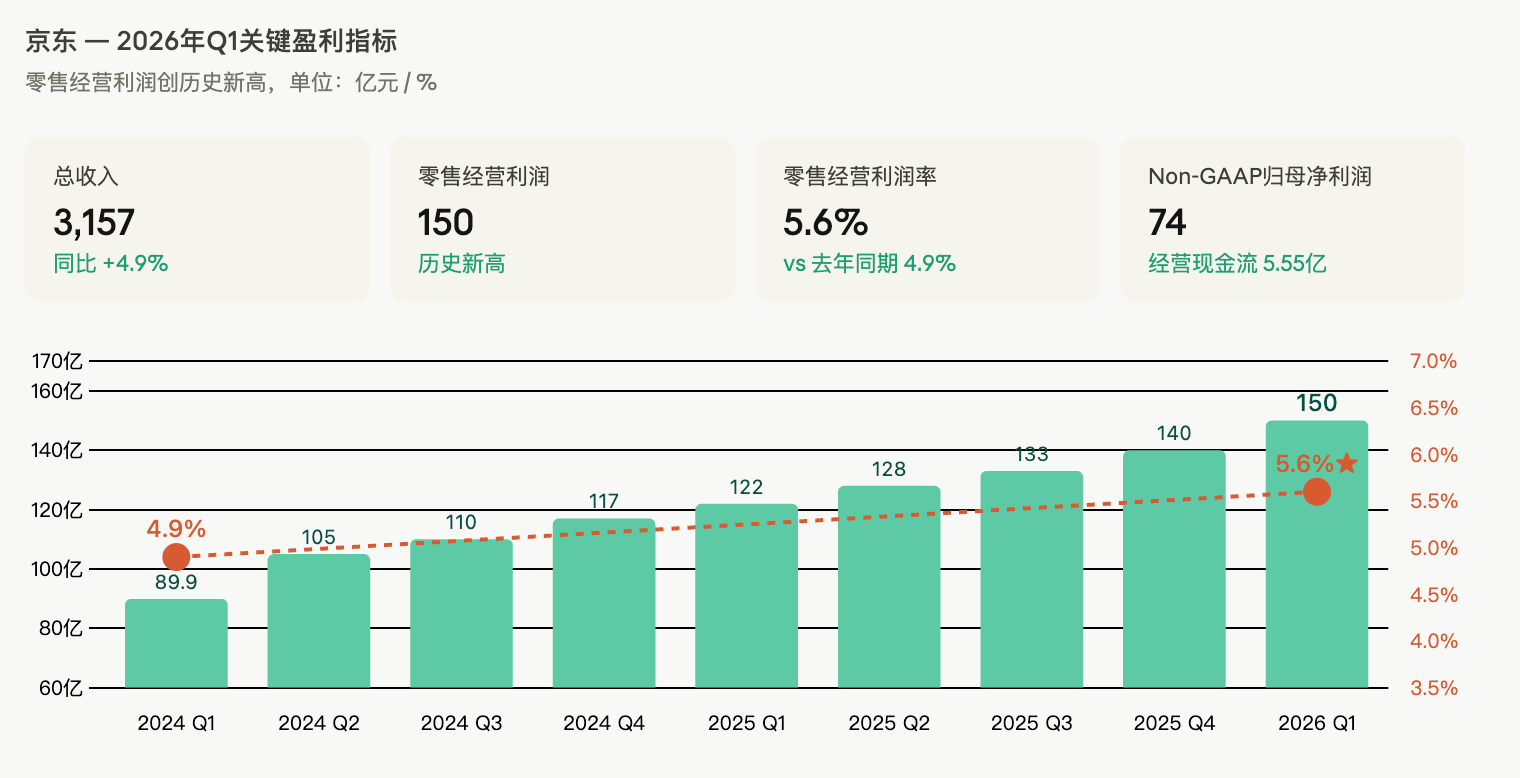The height and width of the screenshot is (778, 1520).
Task: Select the 总收入 card label
Action: click(86, 177)
